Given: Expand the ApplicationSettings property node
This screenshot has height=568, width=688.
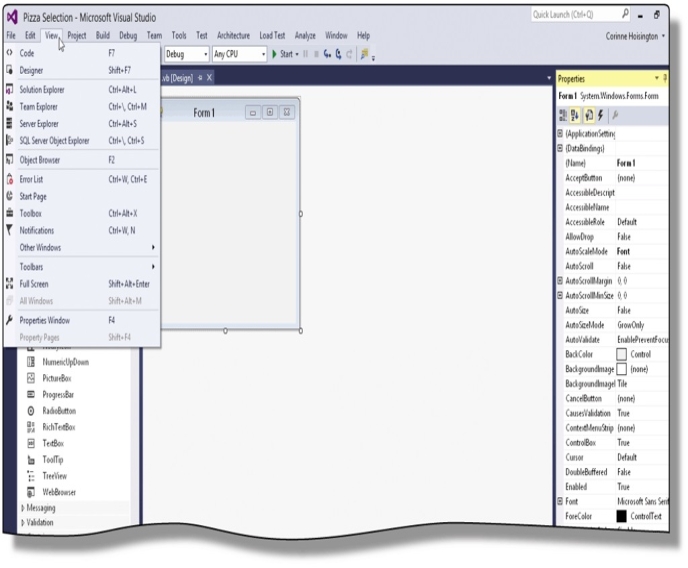Looking at the screenshot, I should coord(560,133).
